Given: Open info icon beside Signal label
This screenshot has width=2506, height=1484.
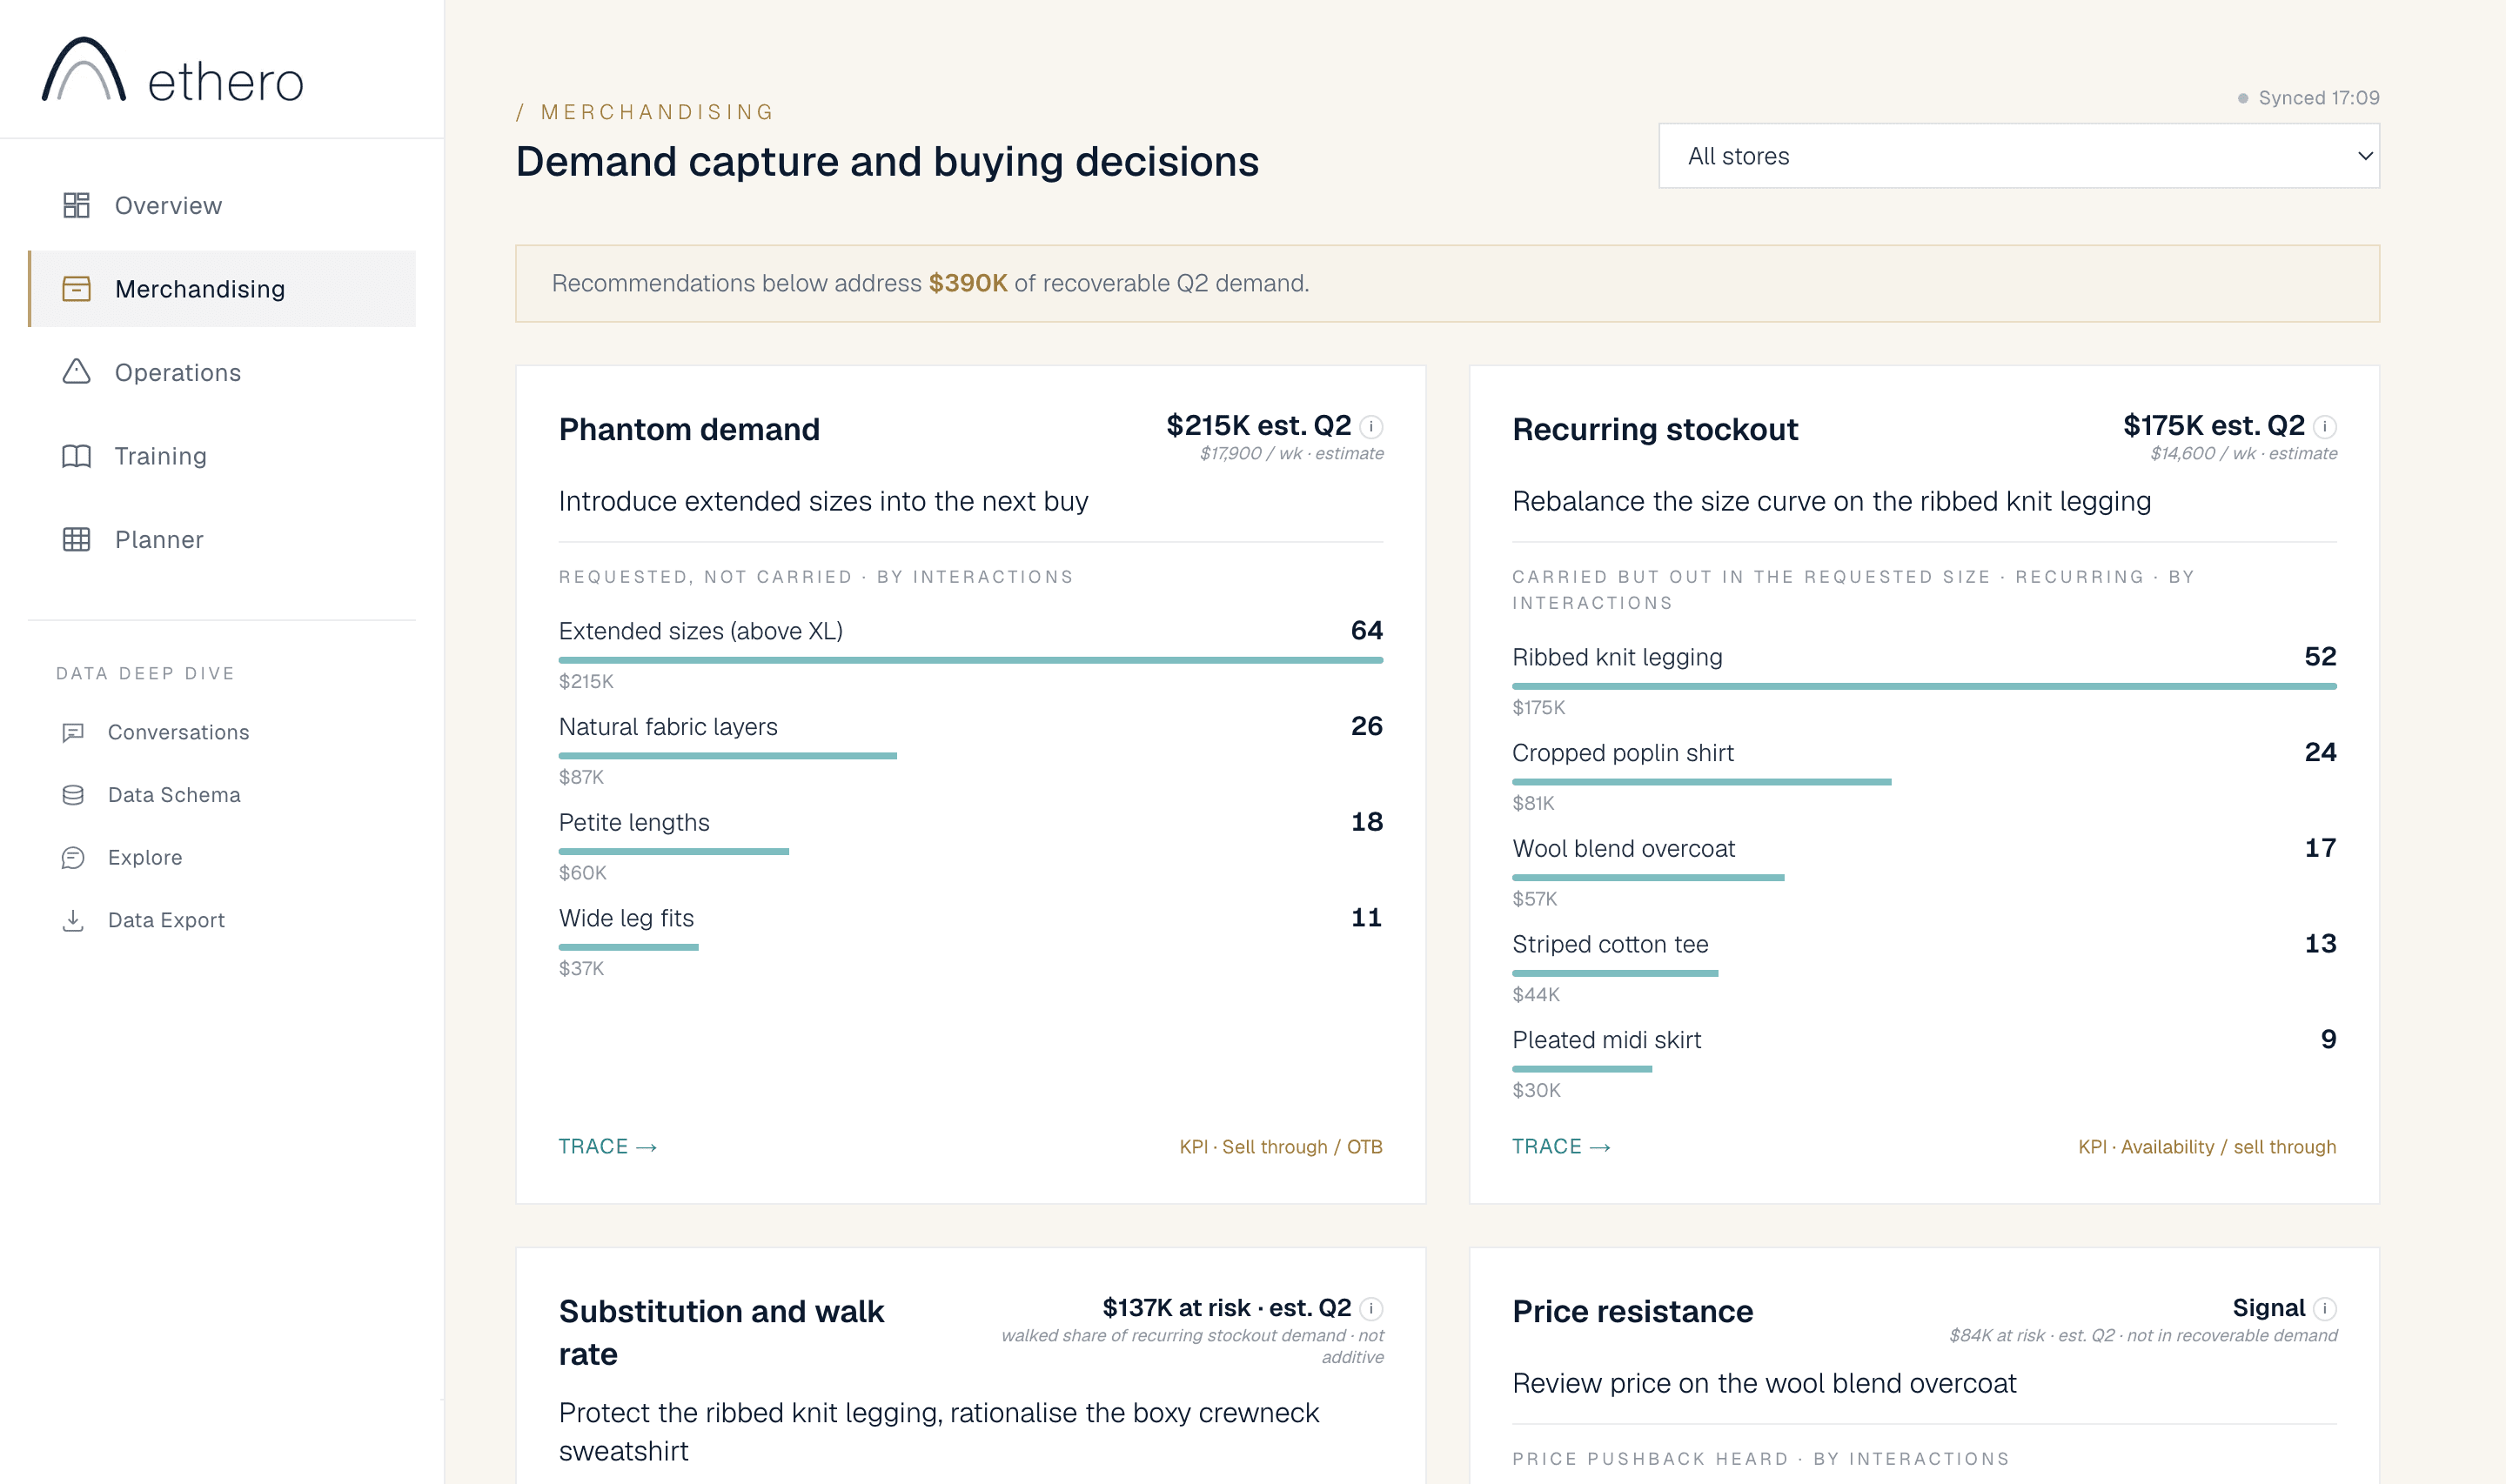Looking at the screenshot, I should pyautogui.click(x=2325, y=1309).
